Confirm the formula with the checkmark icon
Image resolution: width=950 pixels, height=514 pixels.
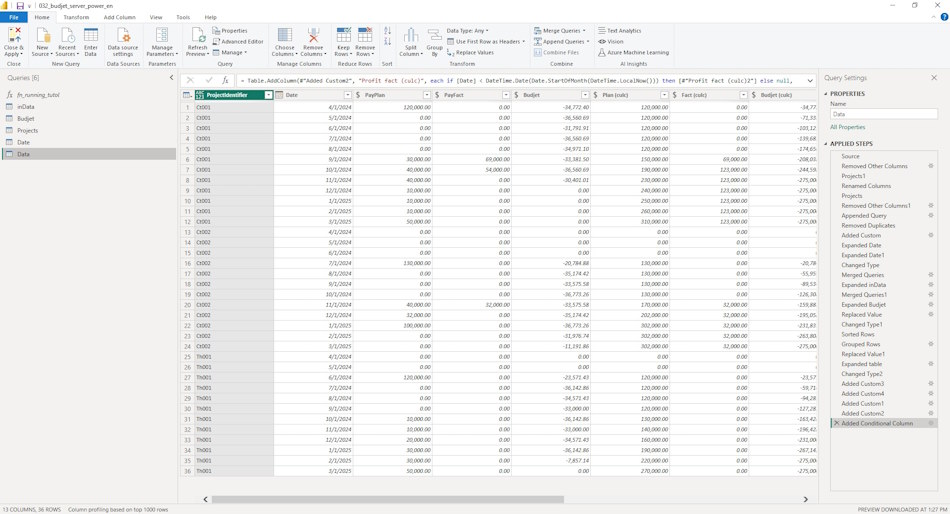click(x=209, y=80)
